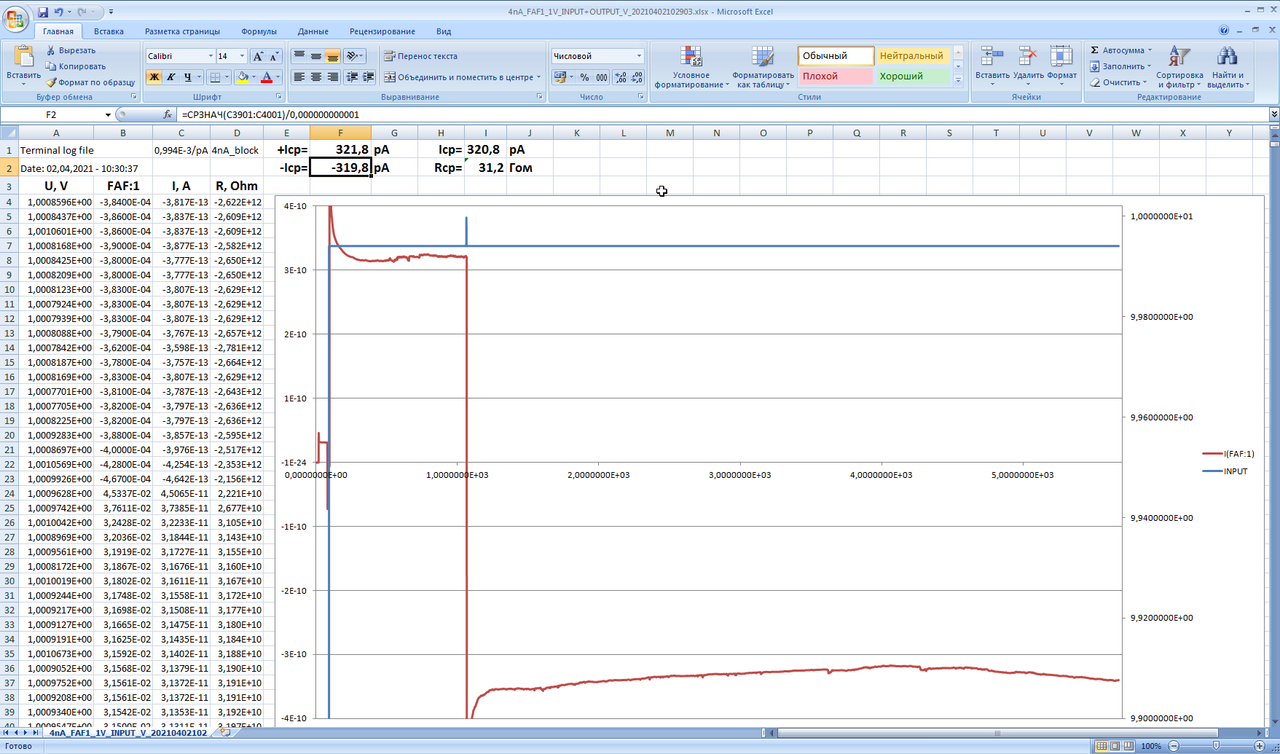Switch to the Вставка ribbon tab
1280x754 pixels.
[x=108, y=31]
